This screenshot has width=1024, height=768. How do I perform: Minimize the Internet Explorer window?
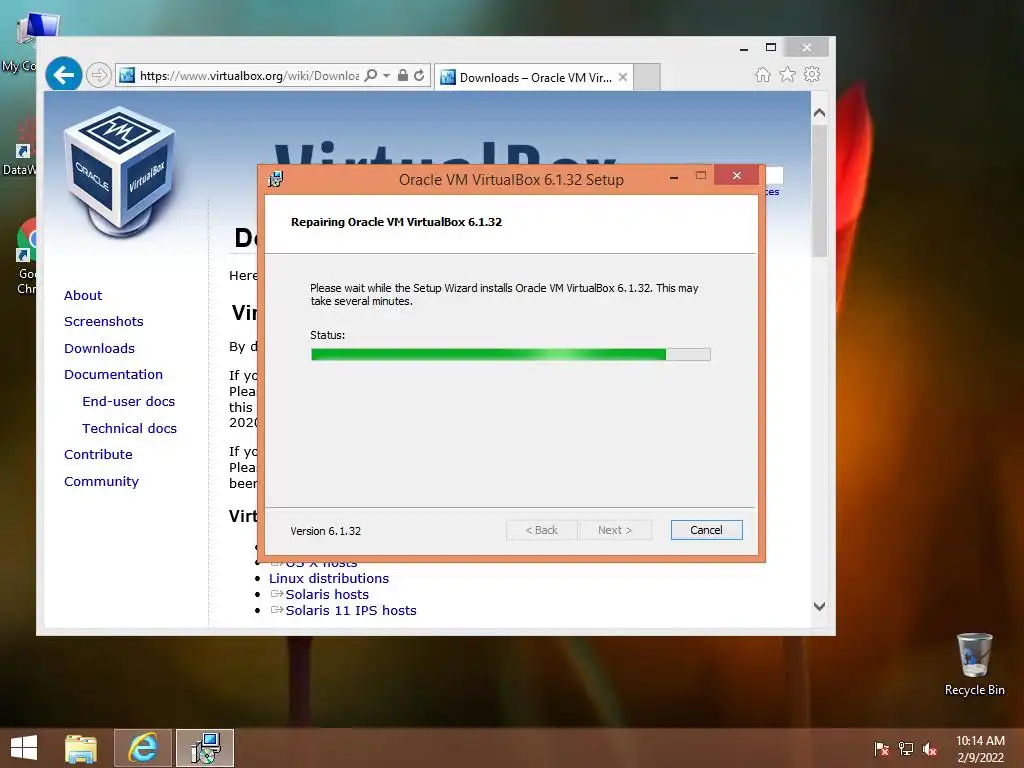pyautogui.click(x=744, y=48)
